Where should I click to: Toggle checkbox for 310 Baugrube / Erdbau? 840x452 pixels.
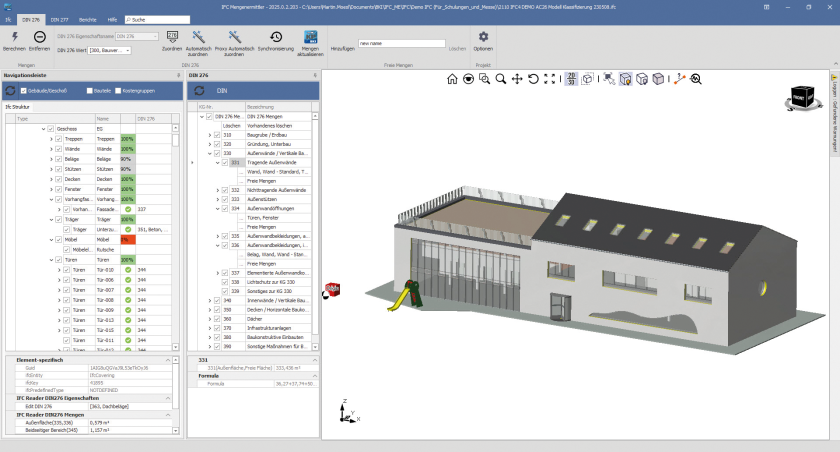click(x=217, y=135)
